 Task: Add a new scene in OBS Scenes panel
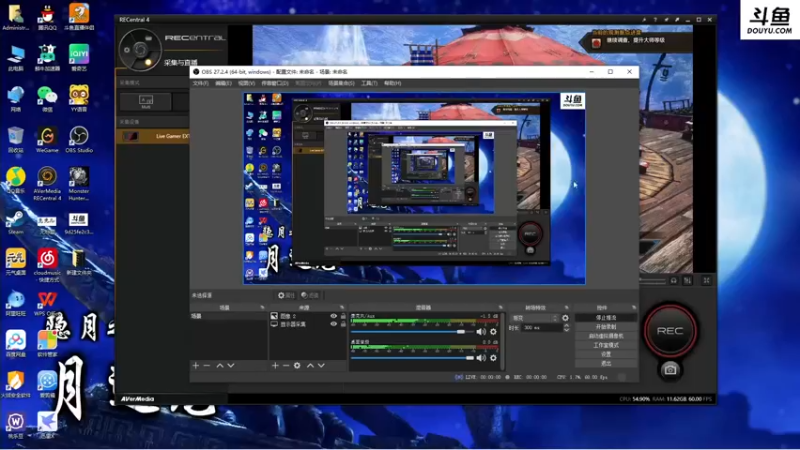click(195, 365)
